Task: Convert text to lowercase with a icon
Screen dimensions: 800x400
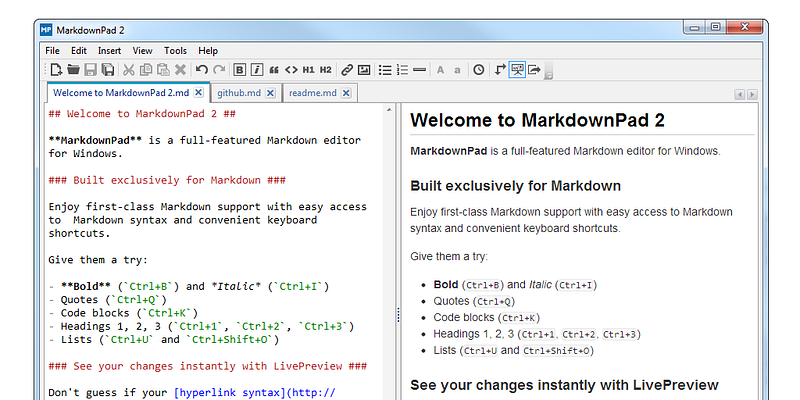Action: [457, 70]
